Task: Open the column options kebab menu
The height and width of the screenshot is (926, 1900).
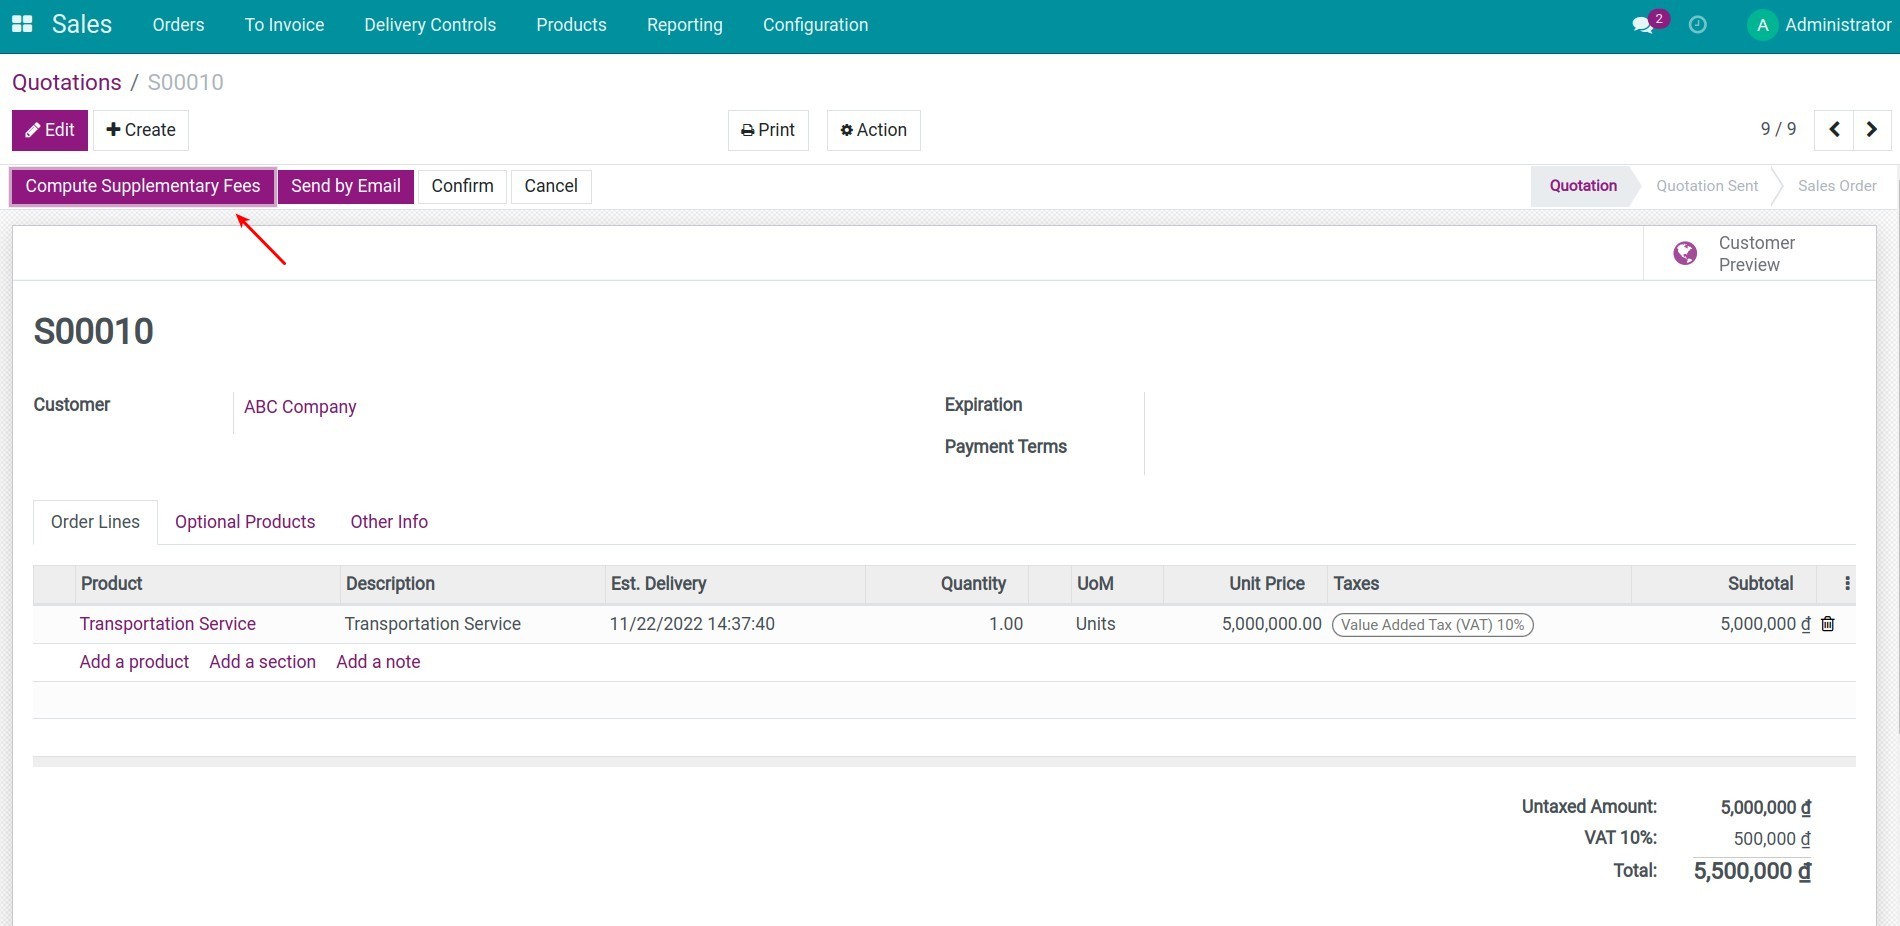Action: click(x=1847, y=584)
